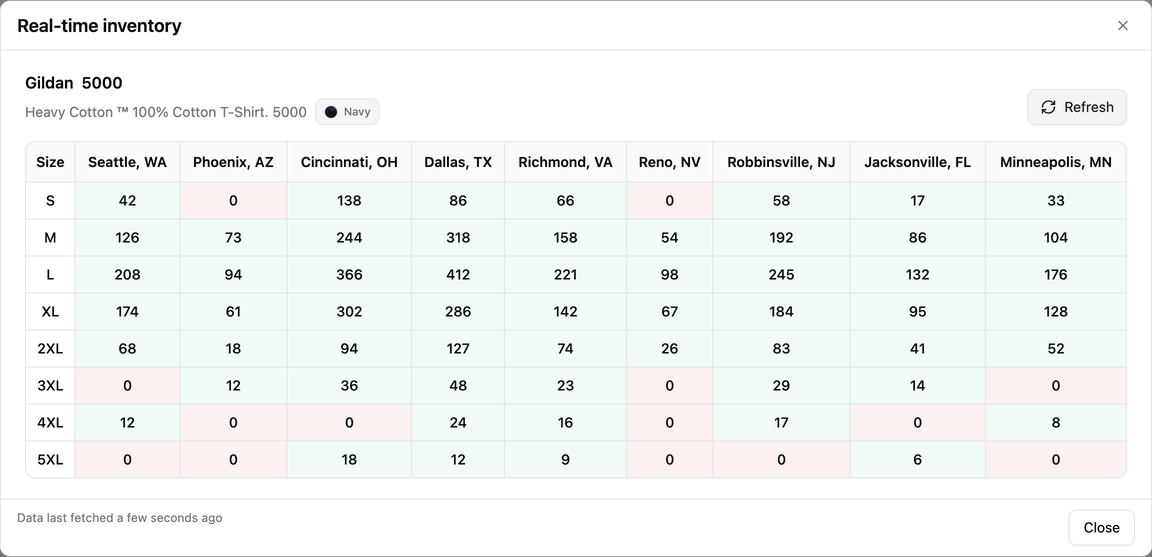Select the Reno, NV column header
The height and width of the screenshot is (557, 1152).
pyautogui.click(x=669, y=162)
